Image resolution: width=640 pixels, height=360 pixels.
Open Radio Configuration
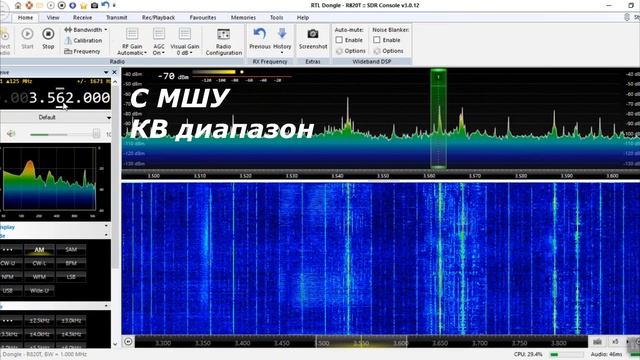[x=224, y=42]
